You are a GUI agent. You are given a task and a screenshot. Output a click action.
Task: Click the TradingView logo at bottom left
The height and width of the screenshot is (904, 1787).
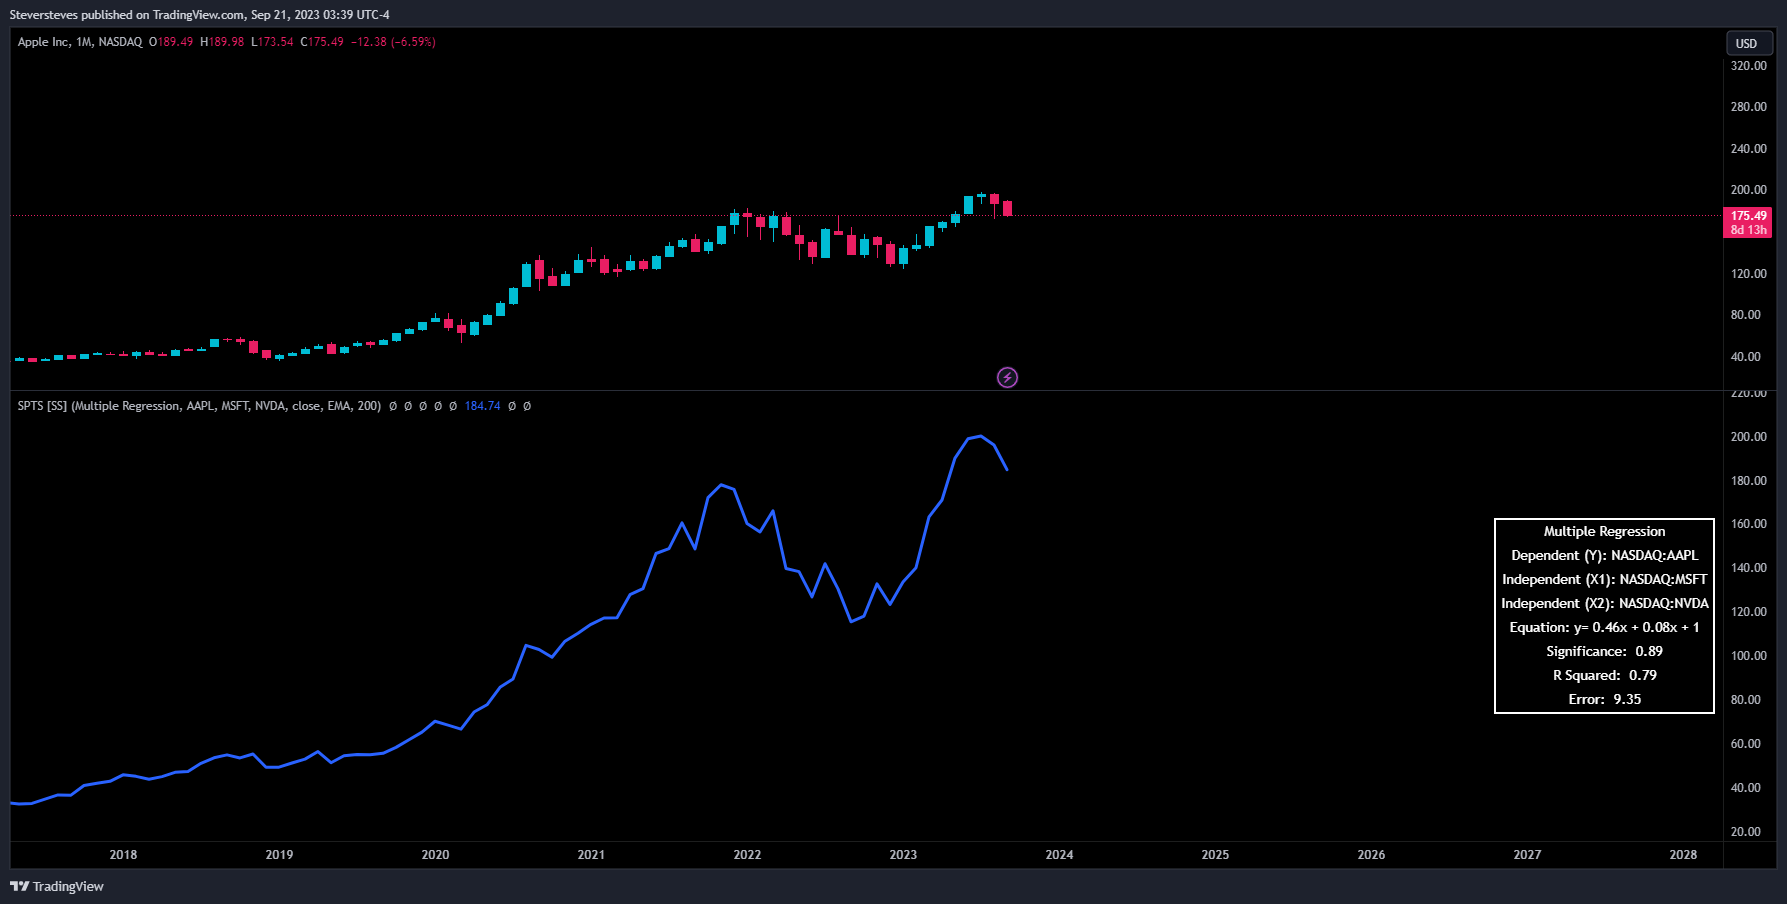[57, 886]
